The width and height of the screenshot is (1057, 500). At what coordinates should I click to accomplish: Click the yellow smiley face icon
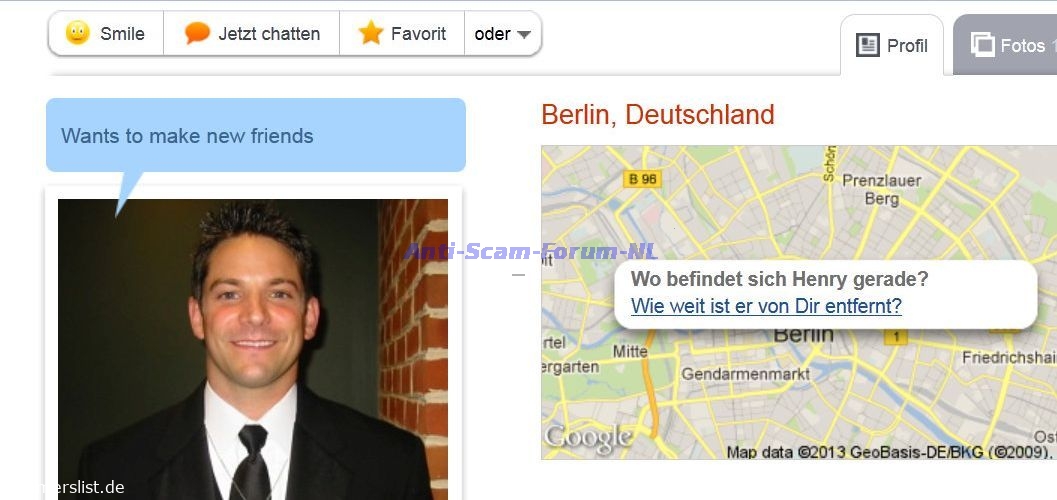78,33
